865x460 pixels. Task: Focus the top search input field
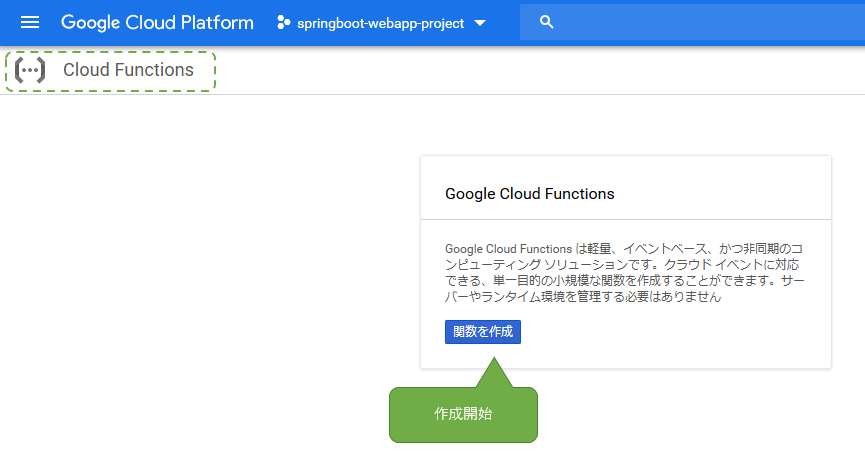click(700, 22)
